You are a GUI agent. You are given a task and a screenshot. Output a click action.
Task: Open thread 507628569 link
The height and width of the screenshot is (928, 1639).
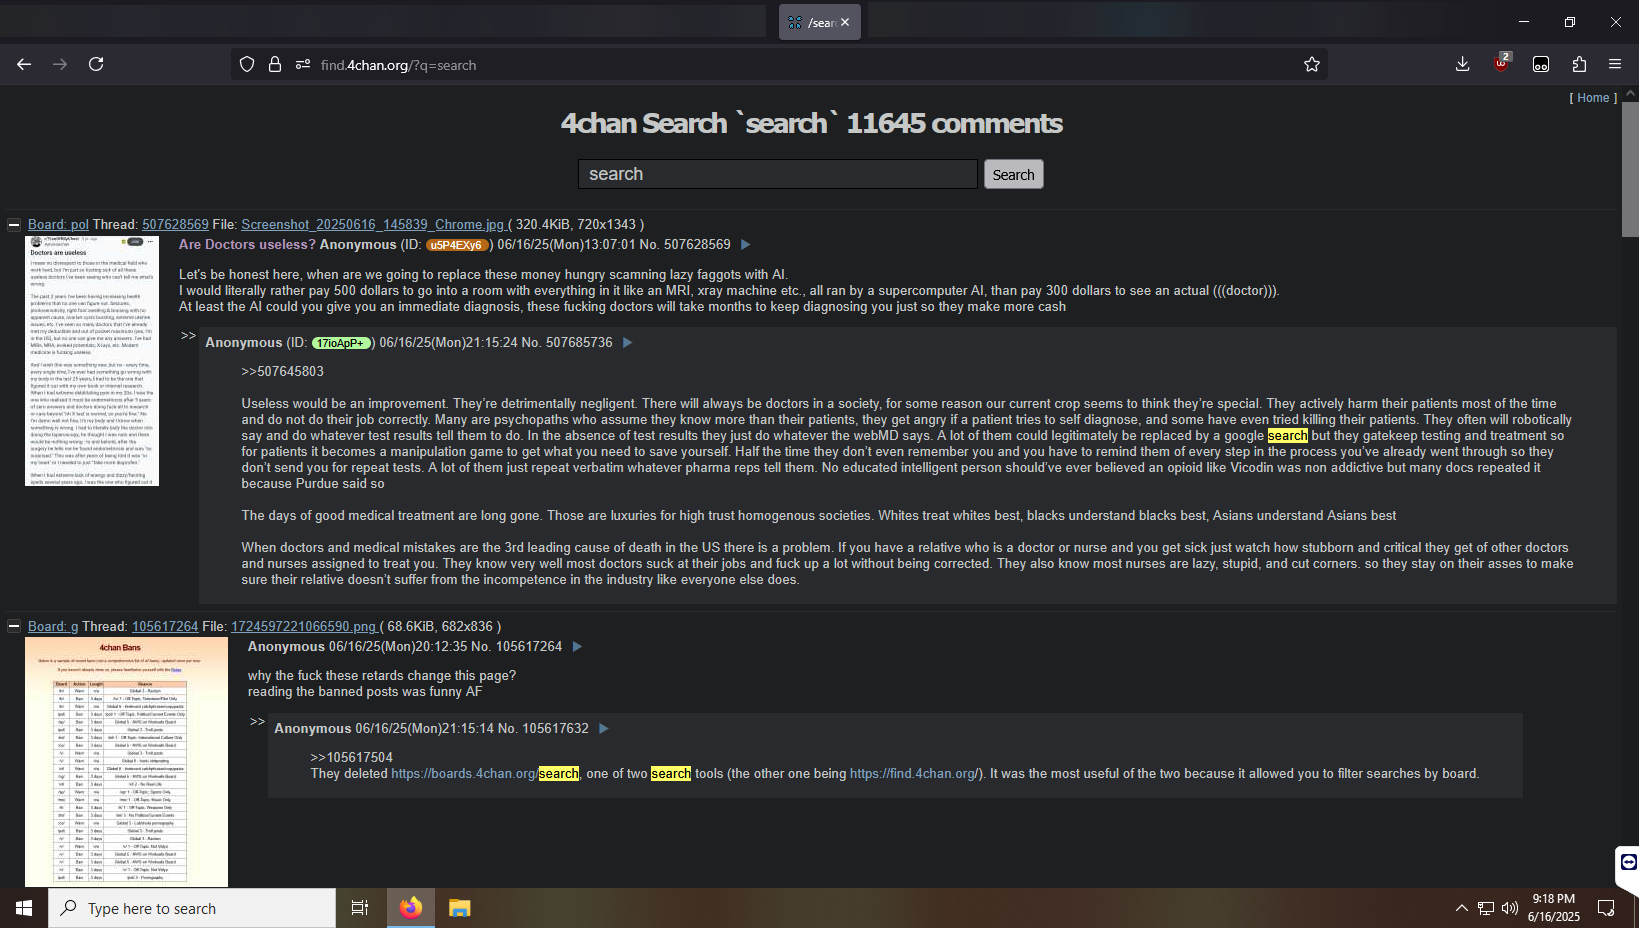point(175,225)
